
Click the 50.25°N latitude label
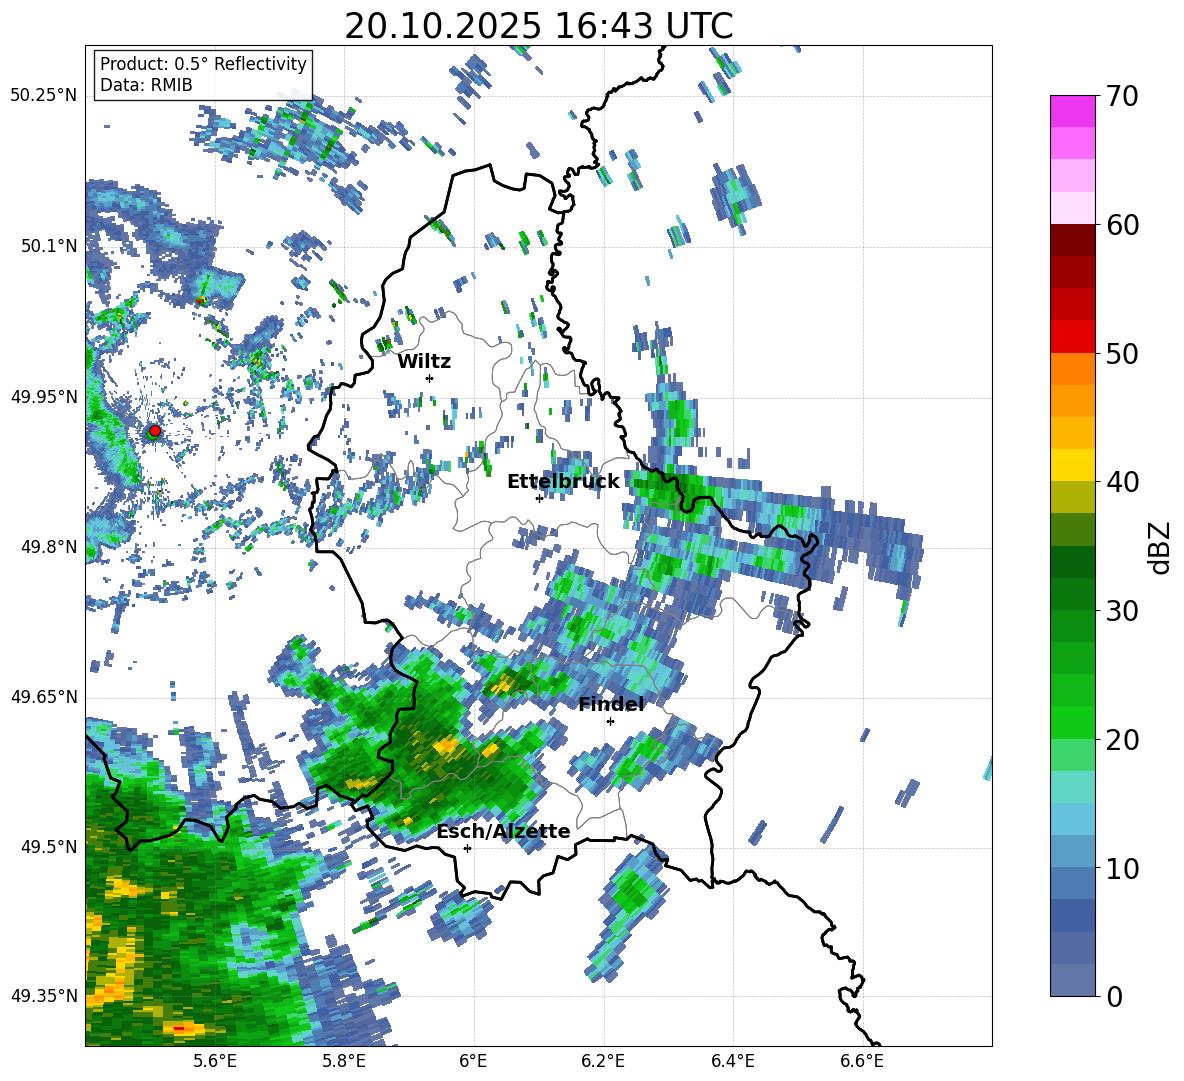pyautogui.click(x=44, y=96)
